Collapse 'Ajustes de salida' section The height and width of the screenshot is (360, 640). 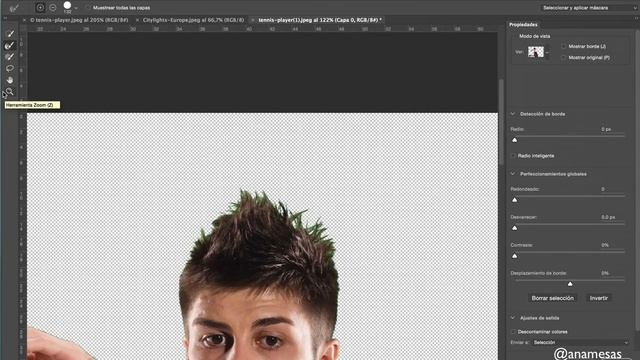[513, 318]
